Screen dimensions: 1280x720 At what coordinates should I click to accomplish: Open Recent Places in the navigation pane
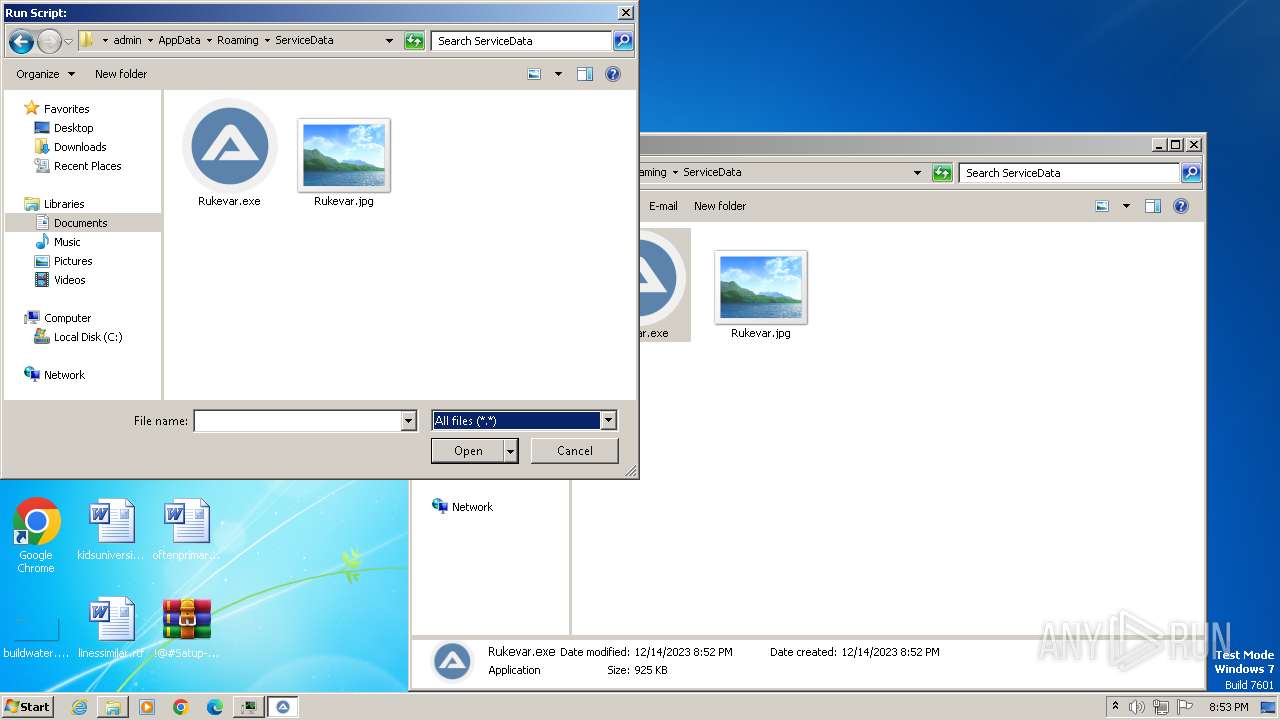pyautogui.click(x=87, y=166)
